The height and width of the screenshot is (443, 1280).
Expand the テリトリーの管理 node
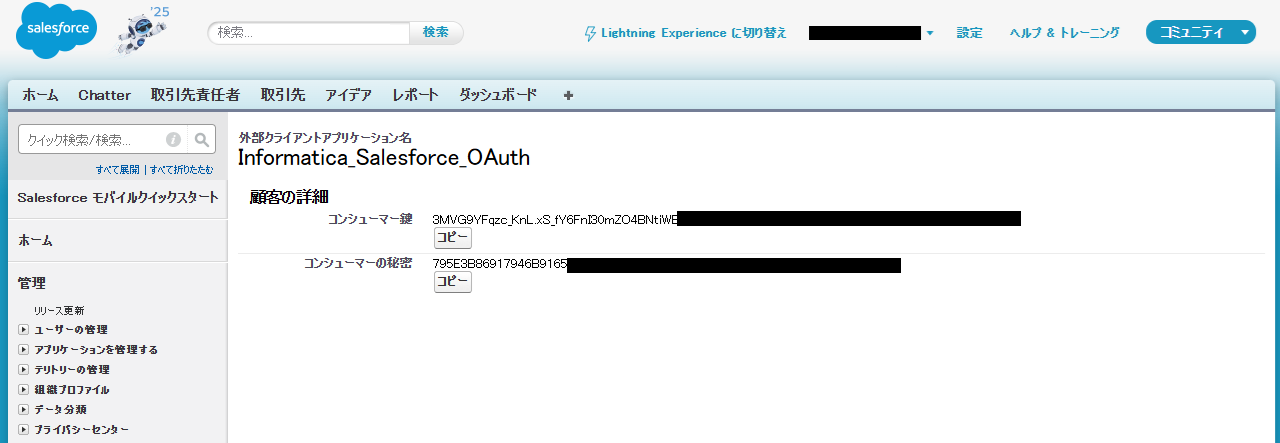[x=24, y=370]
